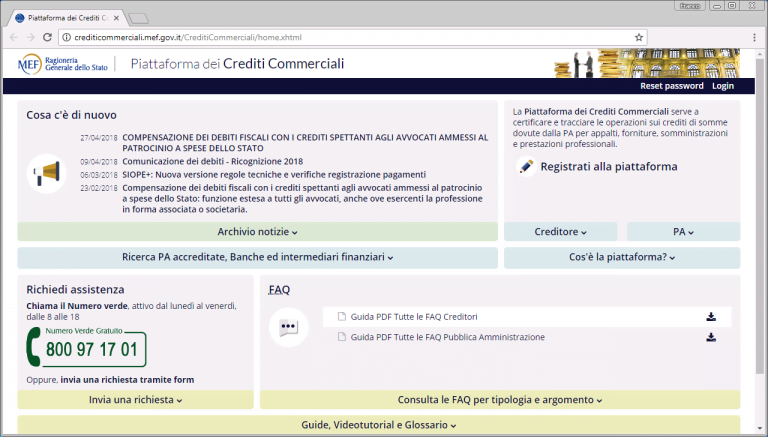Click the megaphone news icon

[x=47, y=173]
